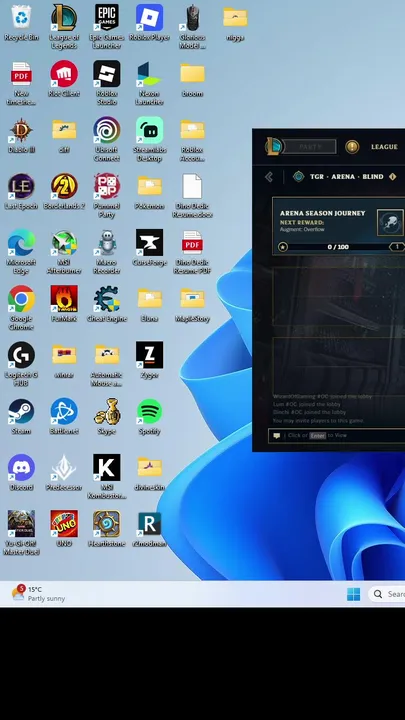Open the League of Legends desktop shortcut
The height and width of the screenshot is (720, 405).
[64, 26]
